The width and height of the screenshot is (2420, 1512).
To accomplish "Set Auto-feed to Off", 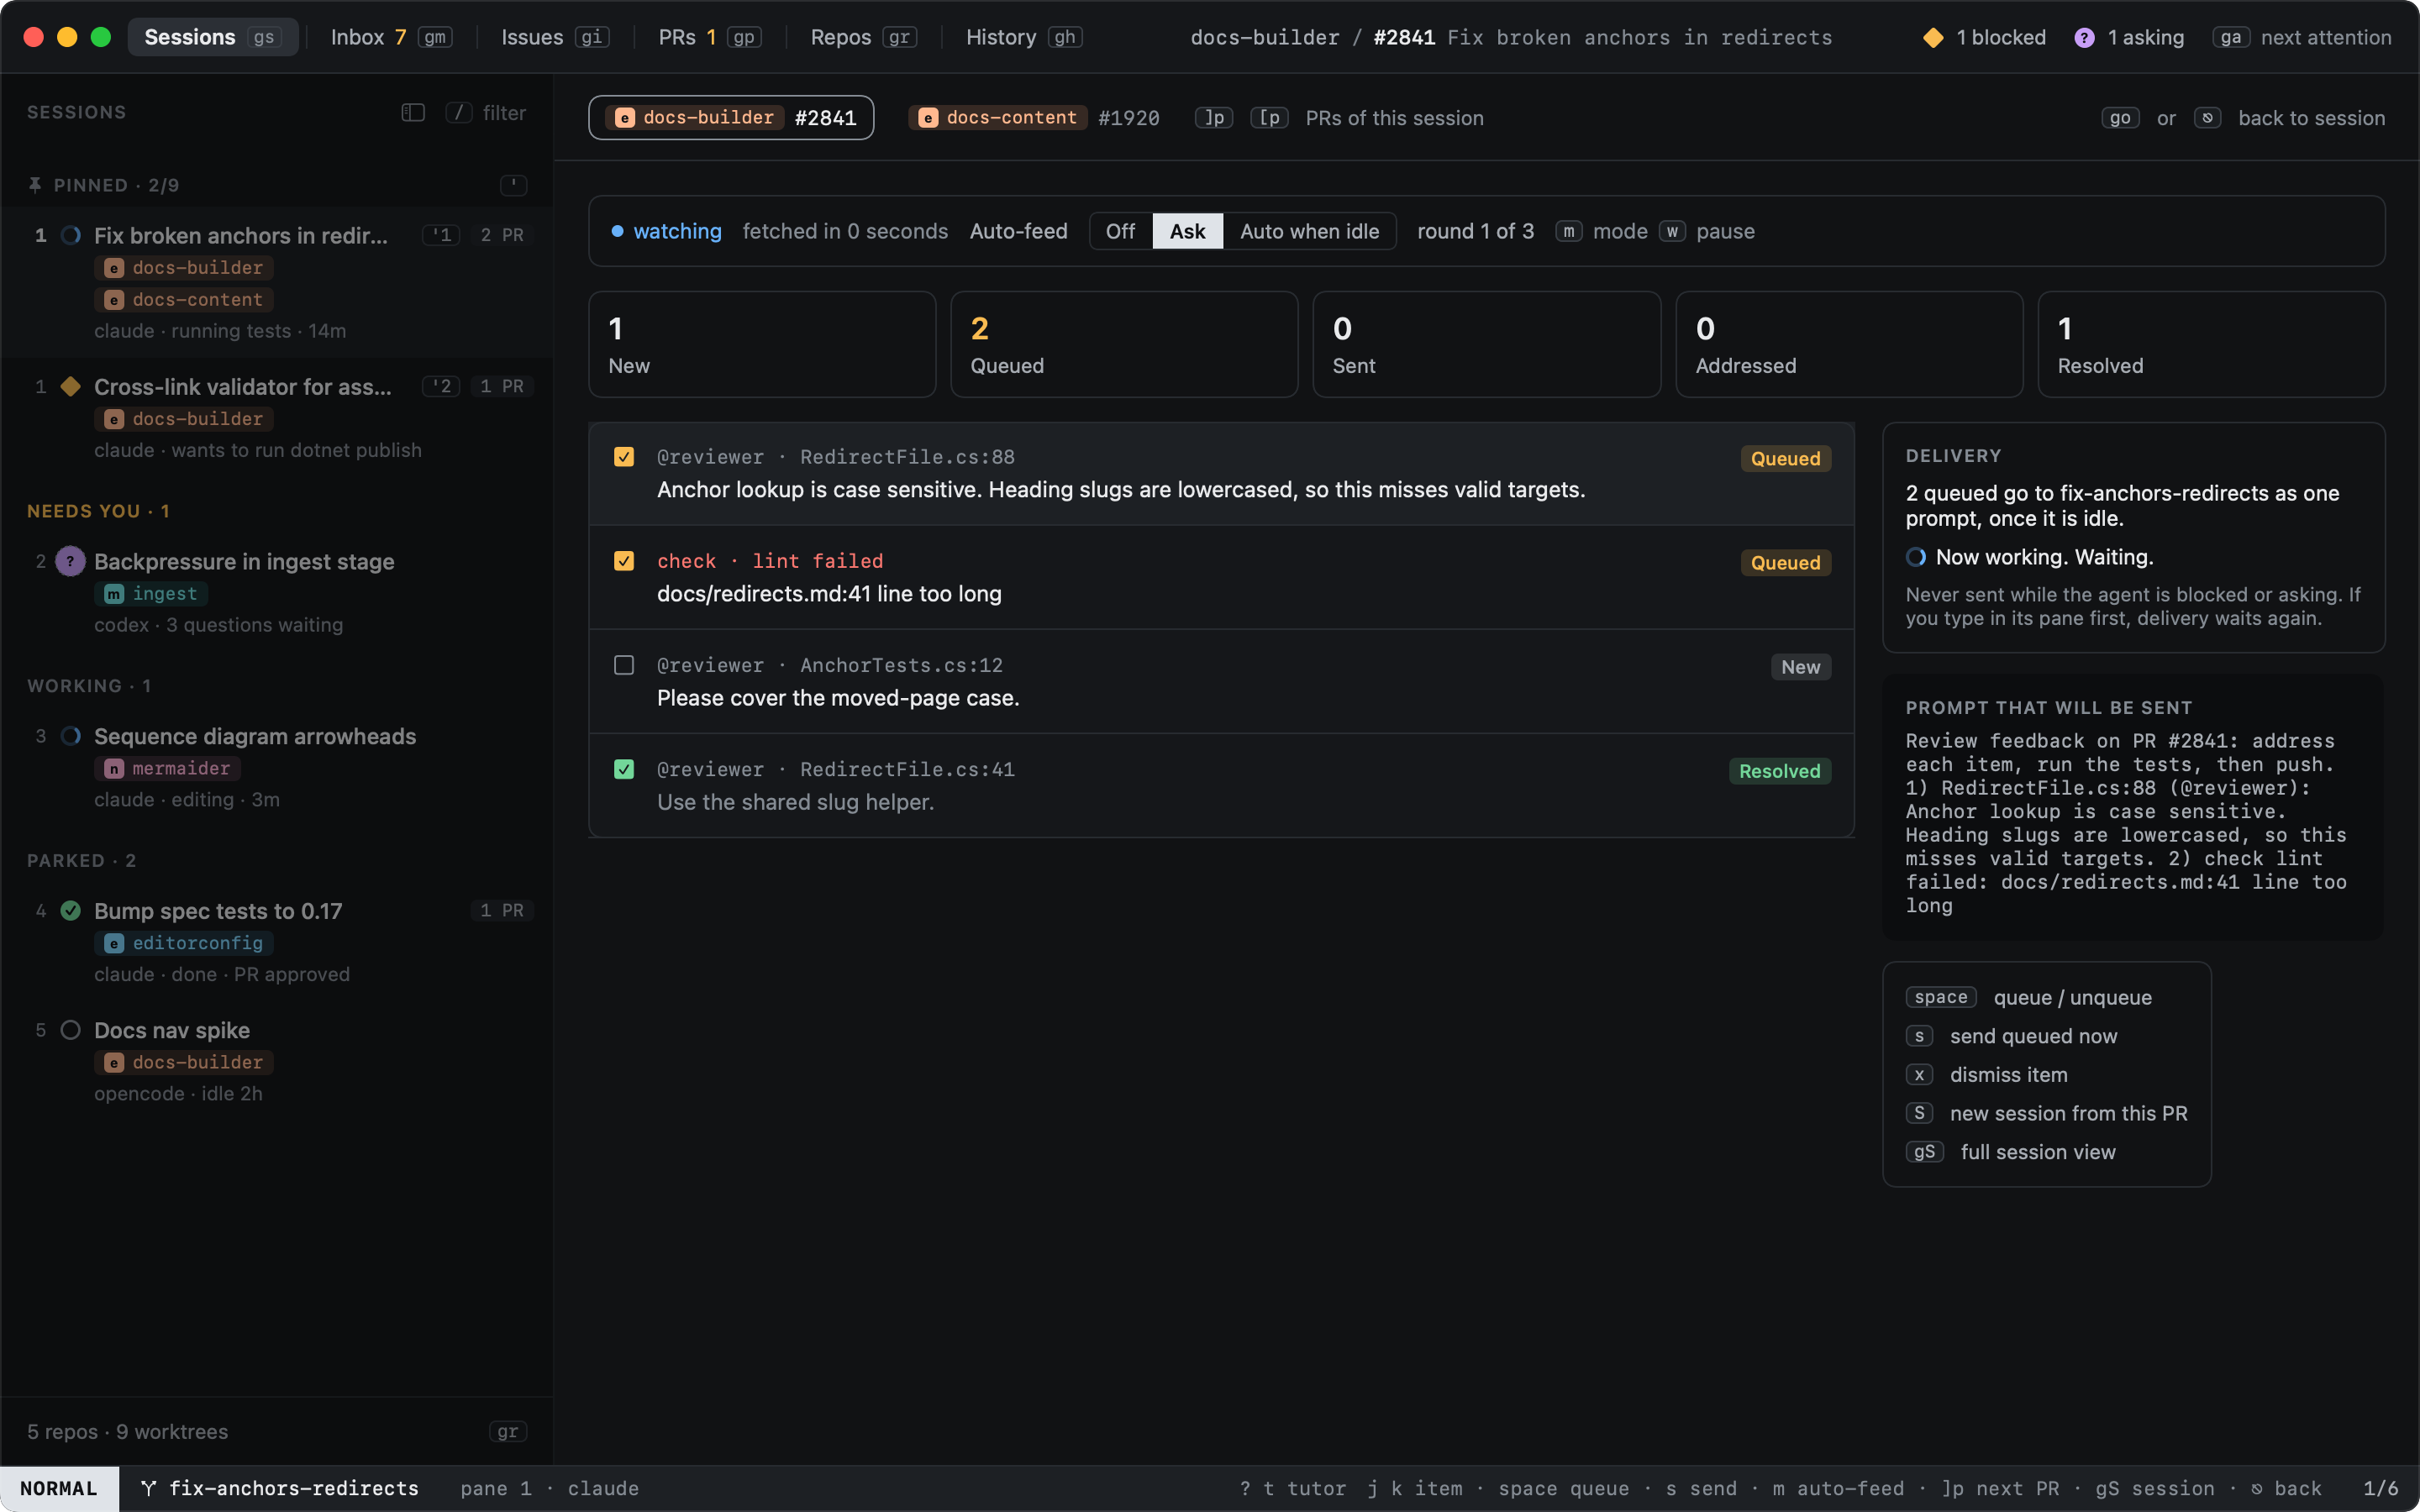I will 1120,231.
